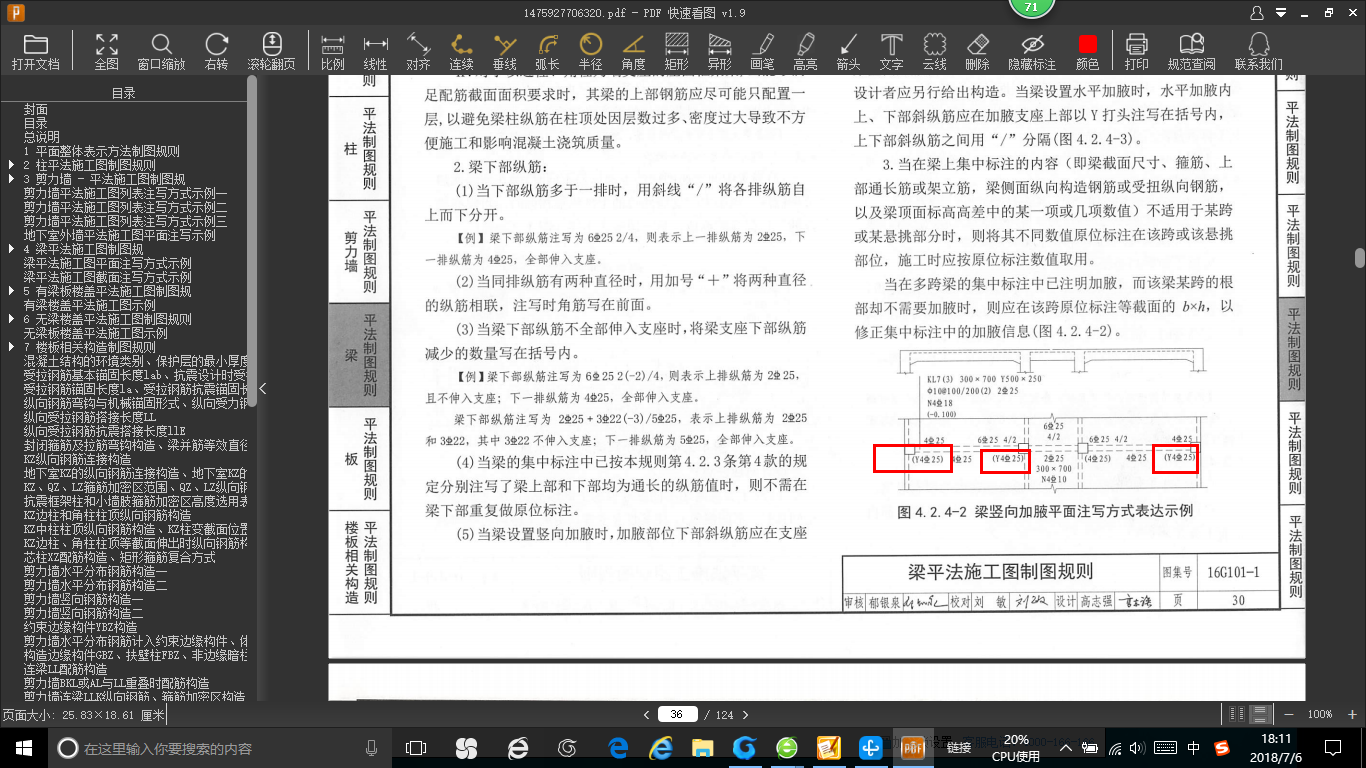
Task: Zoom in with the plus button
Action: (x=1350, y=714)
